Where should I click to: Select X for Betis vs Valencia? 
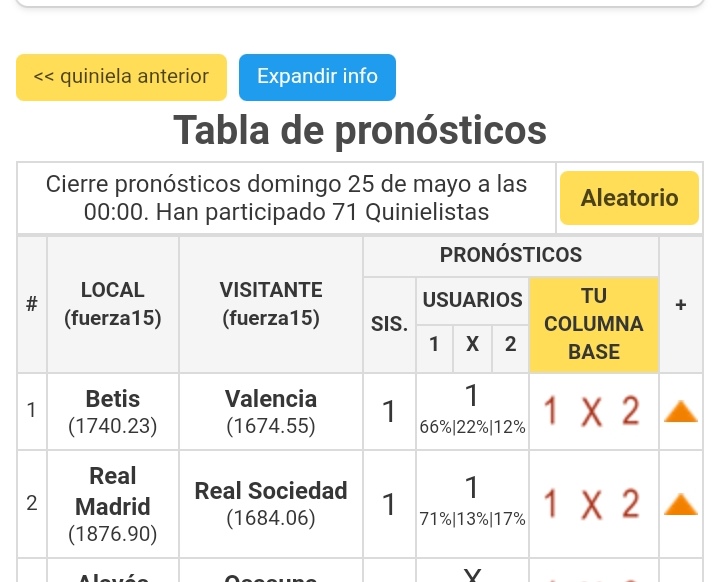tap(591, 411)
